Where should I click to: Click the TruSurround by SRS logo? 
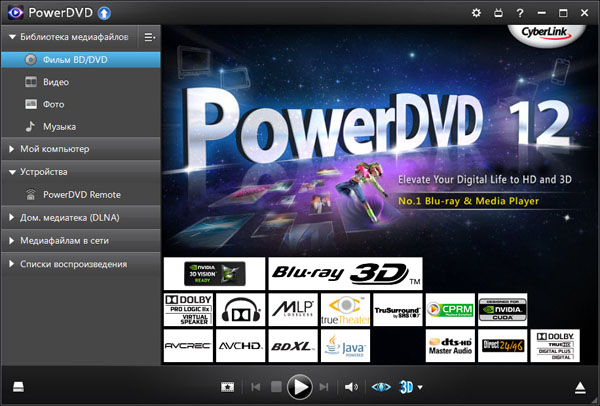pyautogui.click(x=398, y=310)
